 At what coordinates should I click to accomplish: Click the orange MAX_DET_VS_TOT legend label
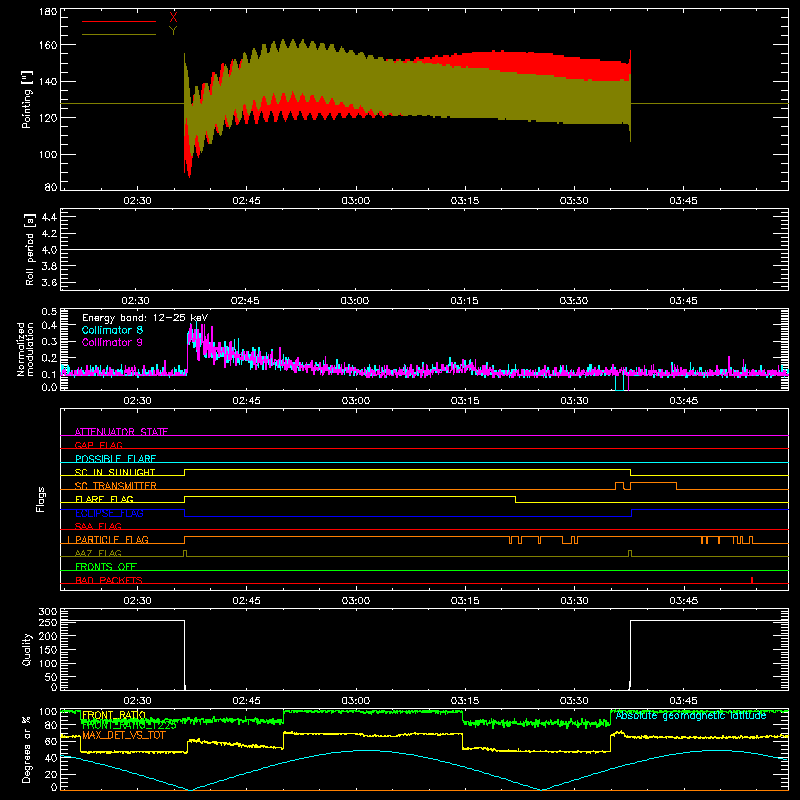(124, 735)
